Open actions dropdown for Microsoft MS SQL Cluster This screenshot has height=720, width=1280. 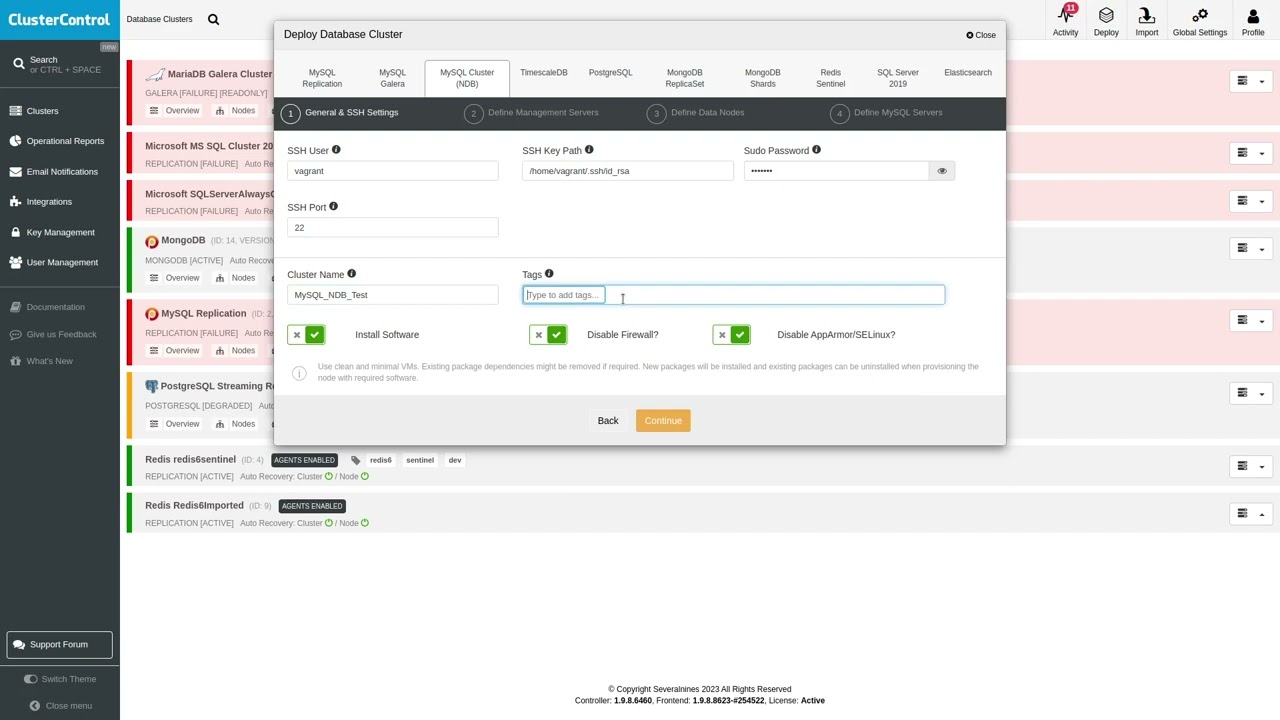1251,153
